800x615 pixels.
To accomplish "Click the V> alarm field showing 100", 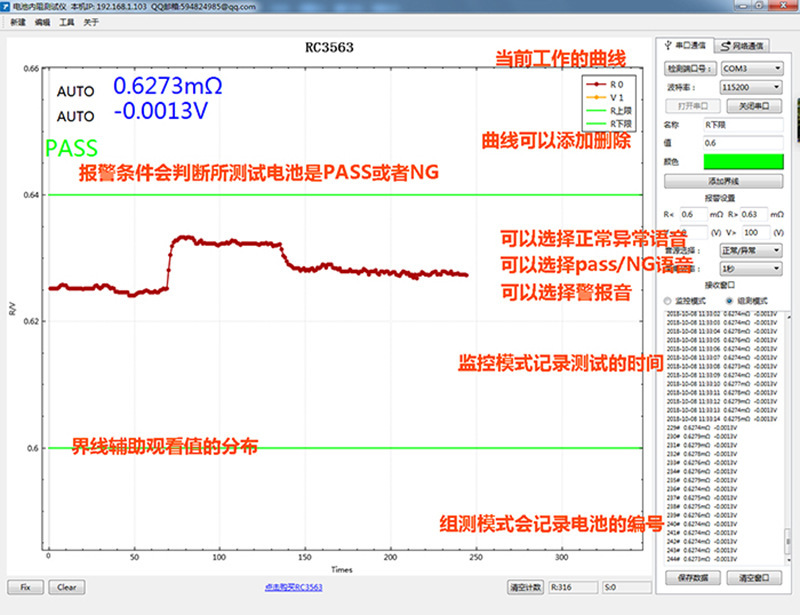I will (755, 233).
